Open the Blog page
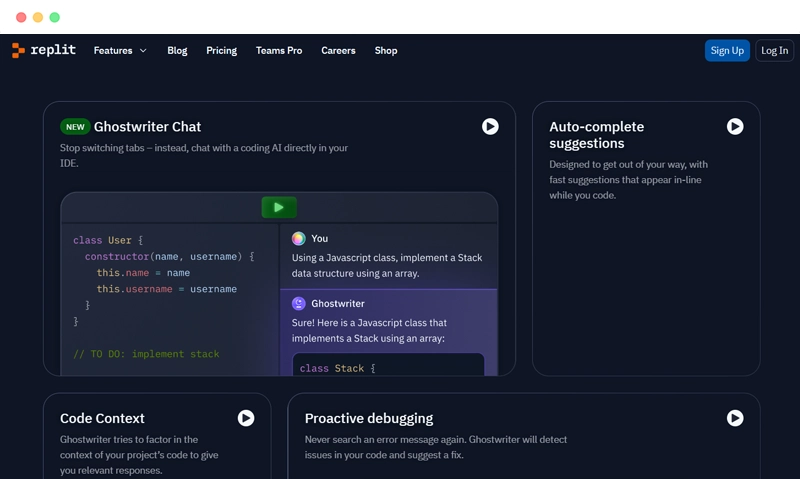 tap(177, 51)
